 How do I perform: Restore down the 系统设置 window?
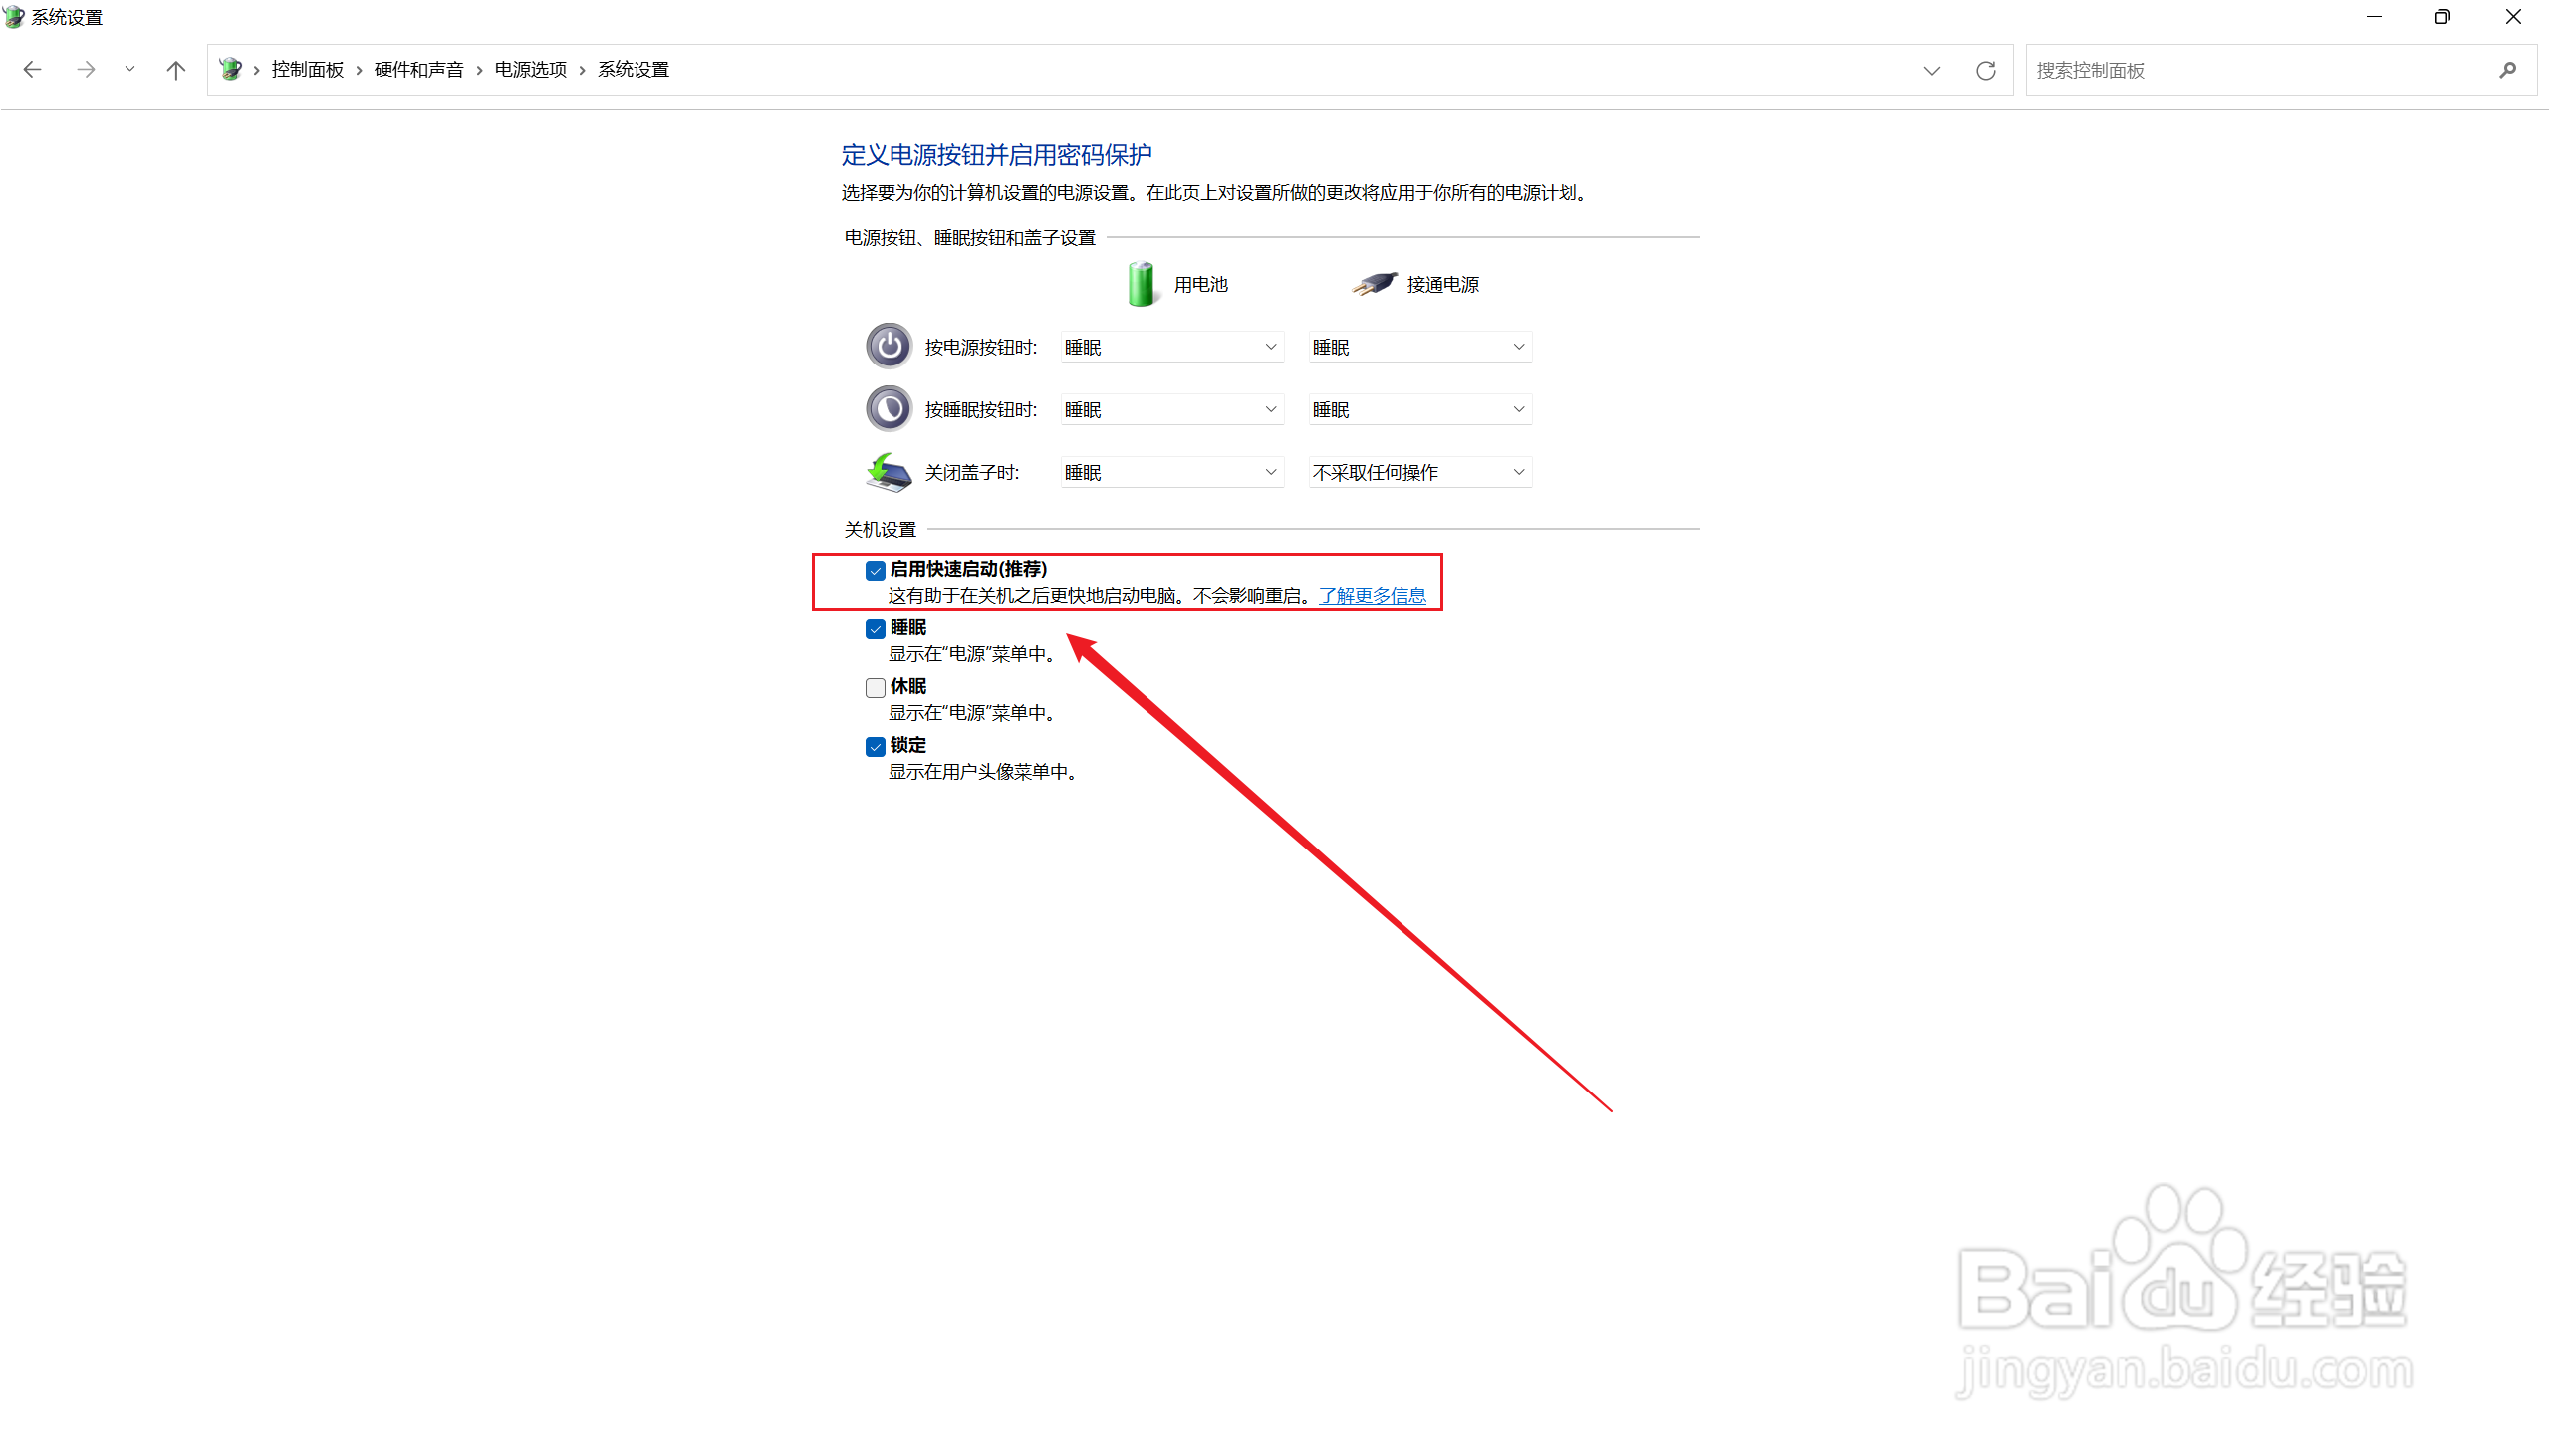click(x=2442, y=17)
